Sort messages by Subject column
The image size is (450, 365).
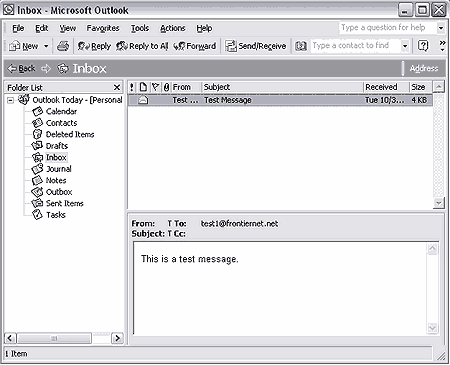tap(282, 87)
